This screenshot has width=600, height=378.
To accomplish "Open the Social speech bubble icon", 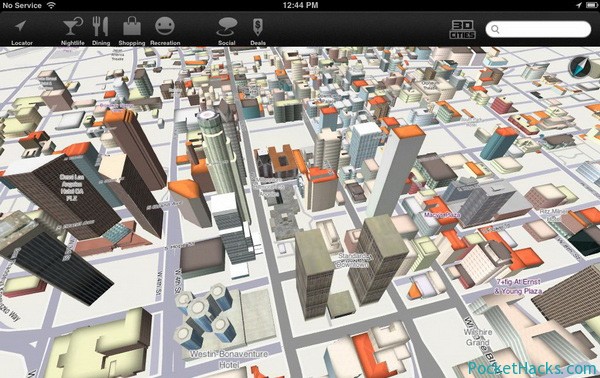I will pos(227,27).
